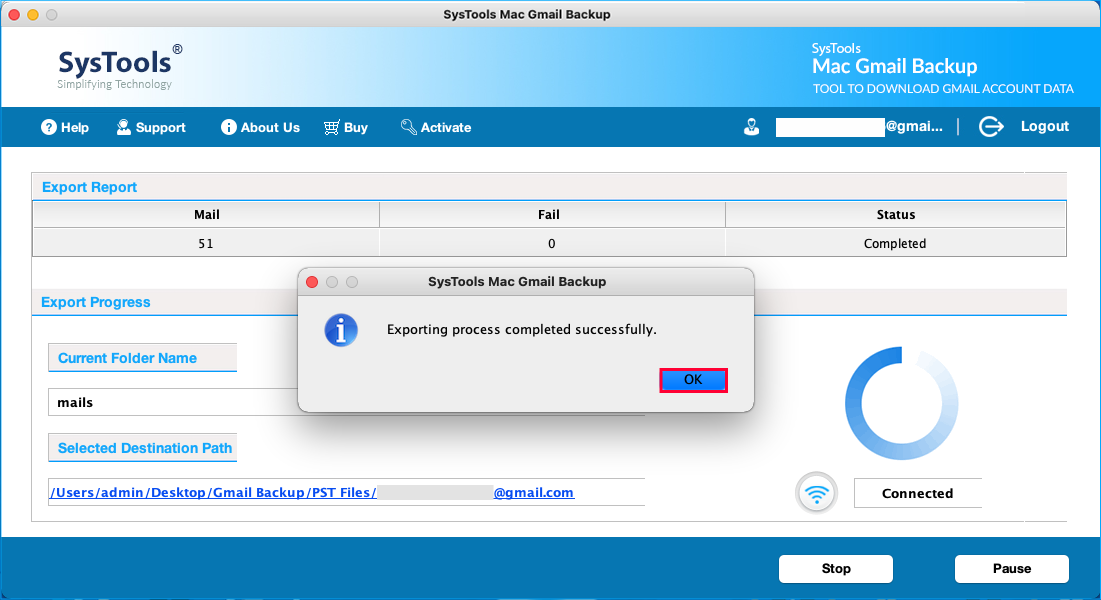This screenshot has width=1101, height=600.
Task: Close the main window with red button
Action: [x=14, y=14]
